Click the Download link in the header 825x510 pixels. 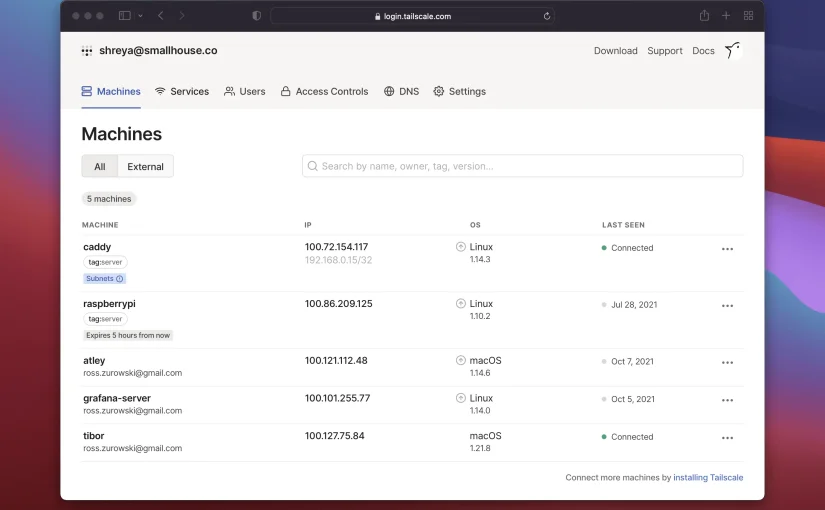(x=615, y=51)
